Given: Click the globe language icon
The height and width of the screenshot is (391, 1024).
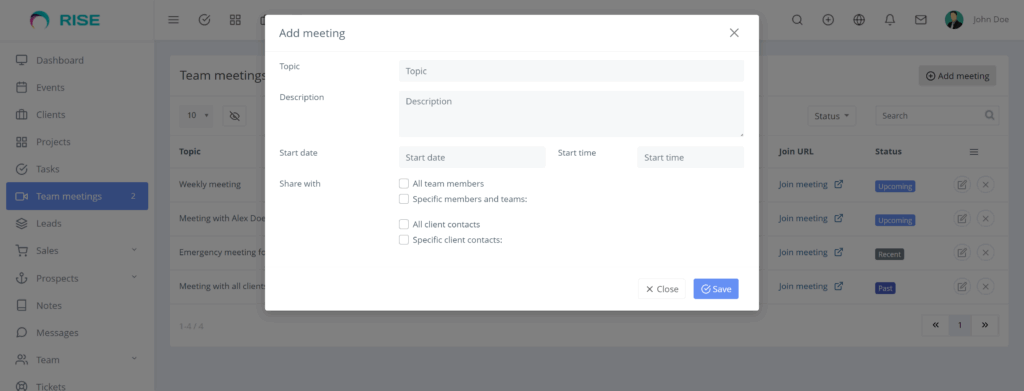Looking at the screenshot, I should point(859,20).
